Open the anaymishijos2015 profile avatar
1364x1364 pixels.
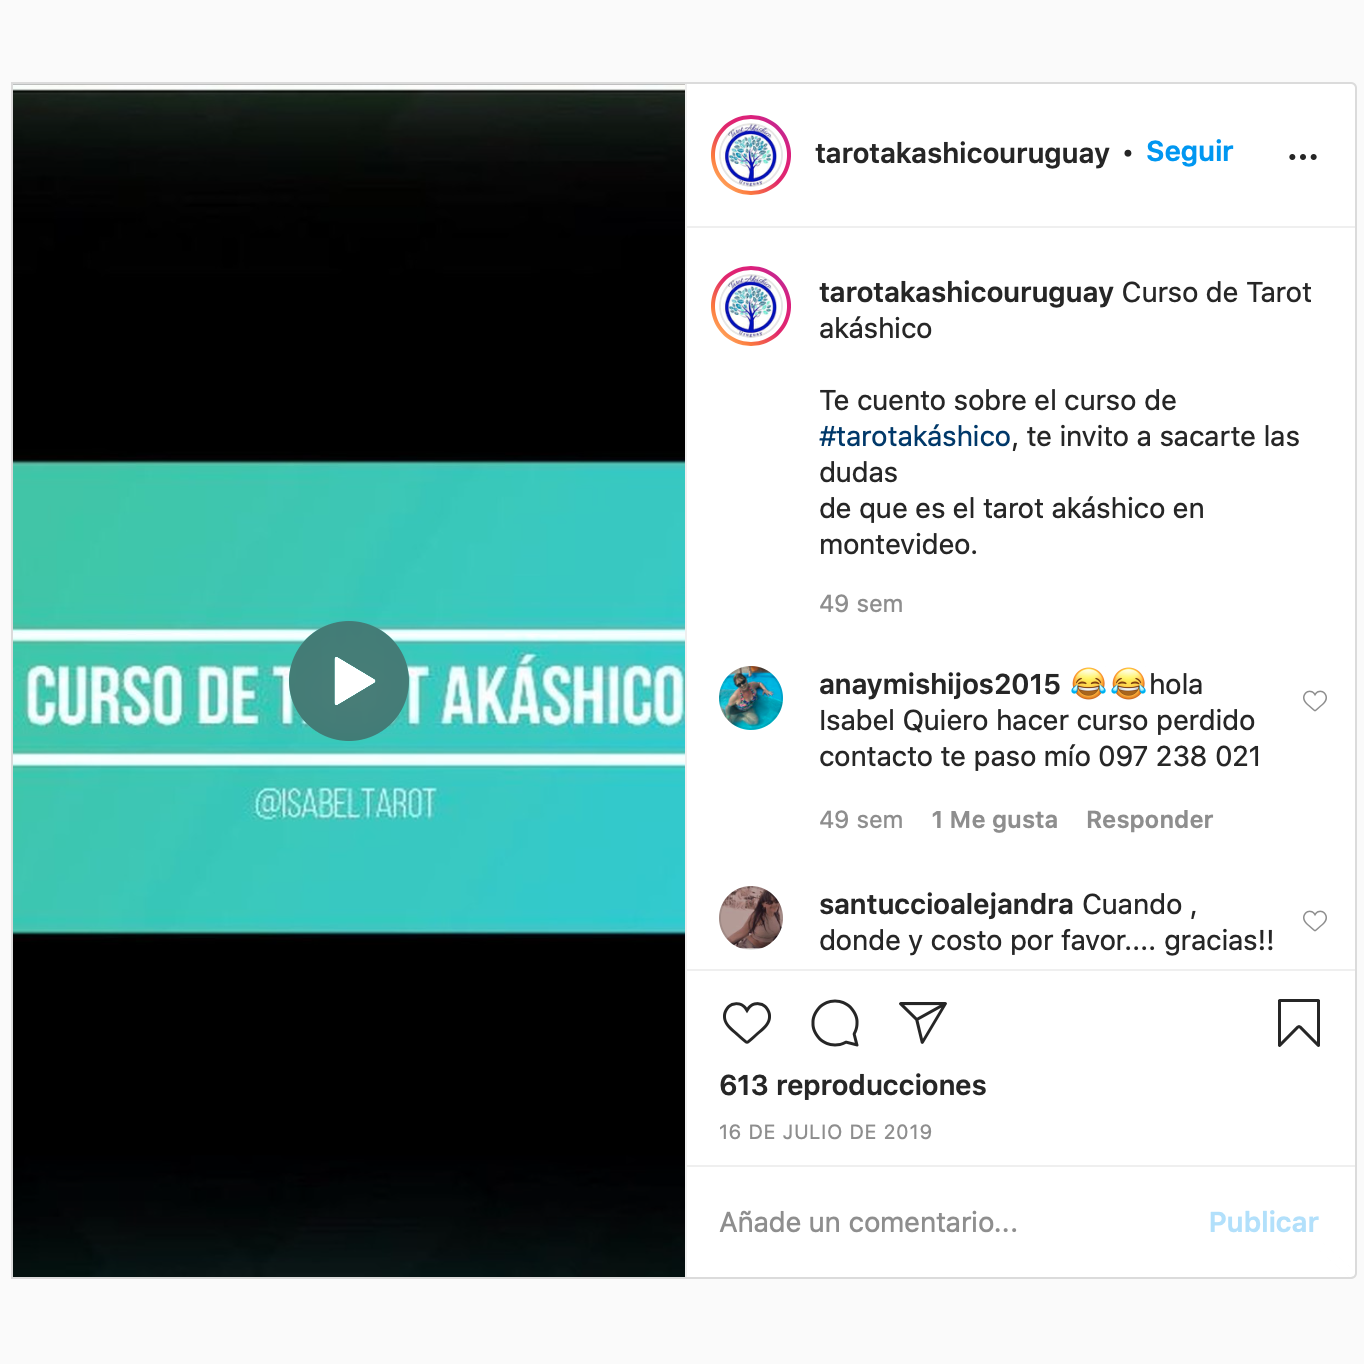click(x=751, y=698)
